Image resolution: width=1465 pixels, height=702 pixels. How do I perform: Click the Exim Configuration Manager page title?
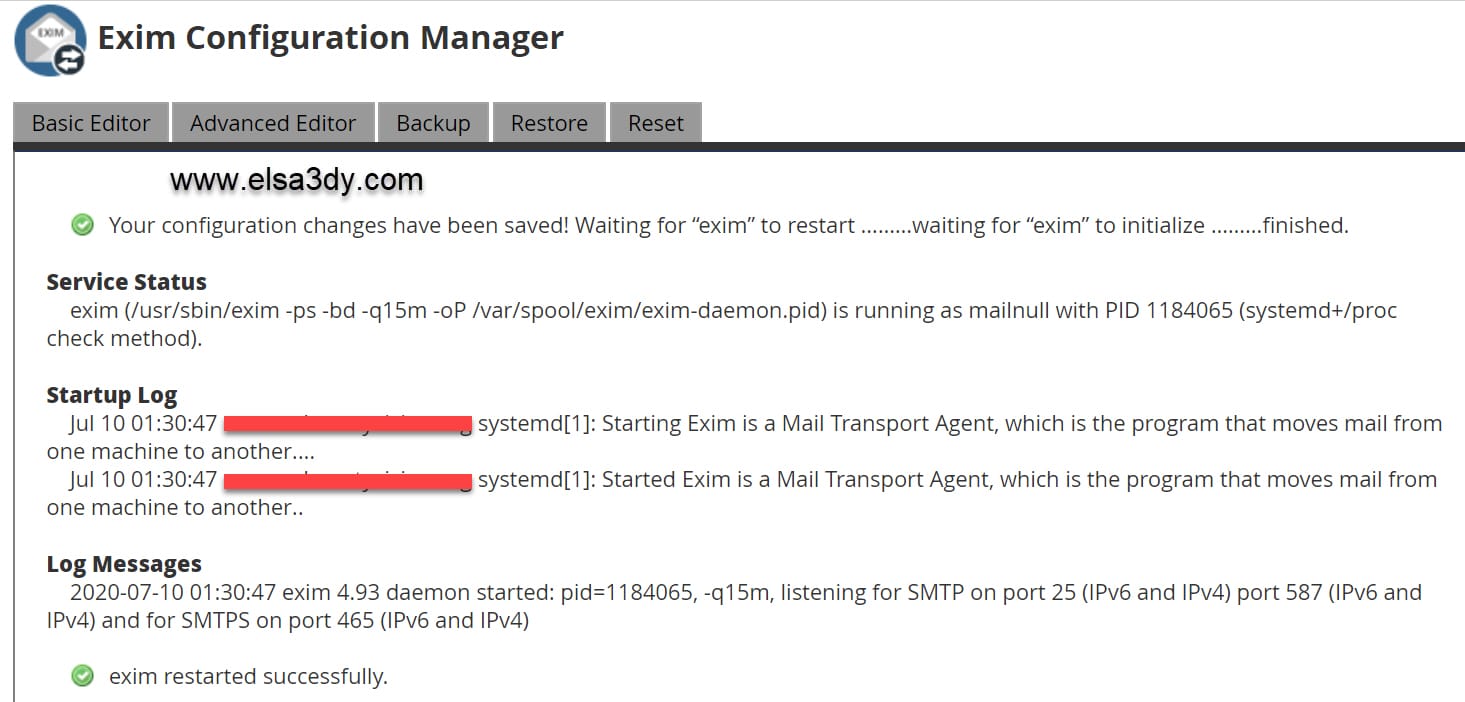tap(331, 38)
